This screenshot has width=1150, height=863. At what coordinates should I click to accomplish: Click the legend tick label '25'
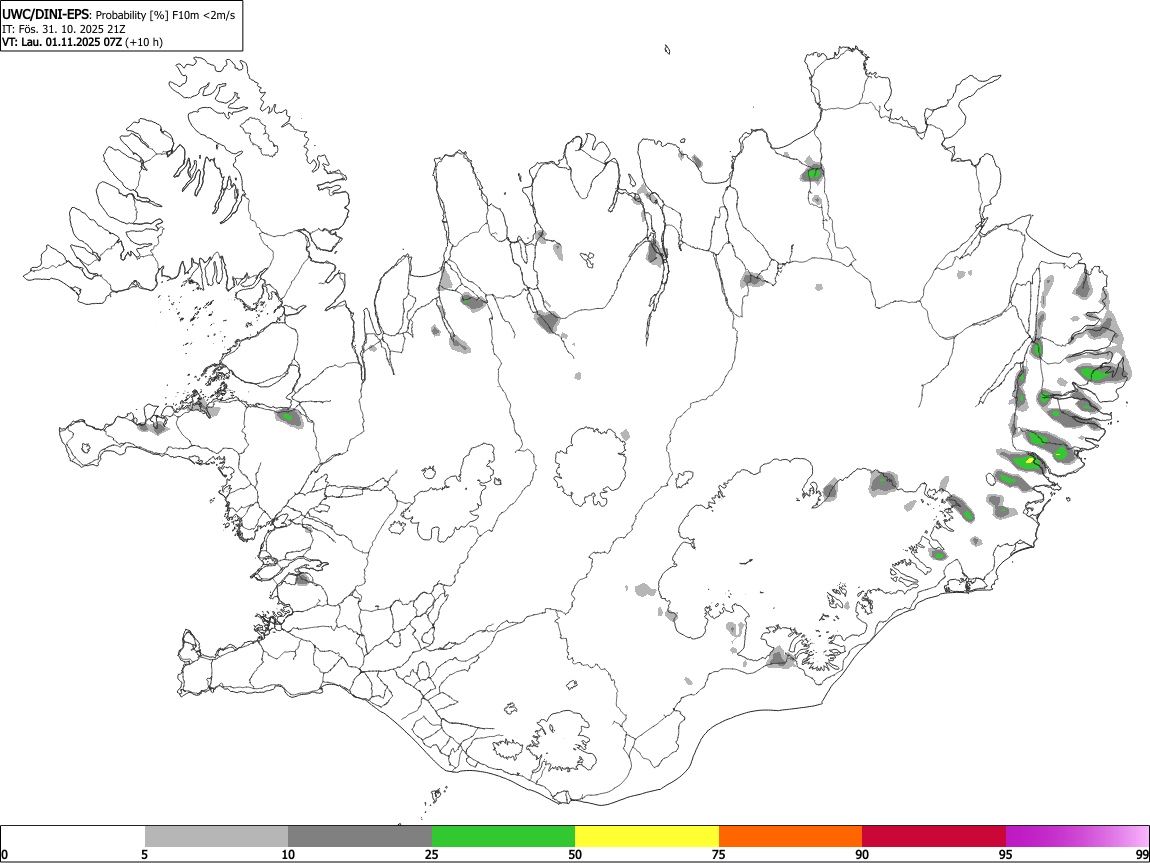(x=432, y=855)
